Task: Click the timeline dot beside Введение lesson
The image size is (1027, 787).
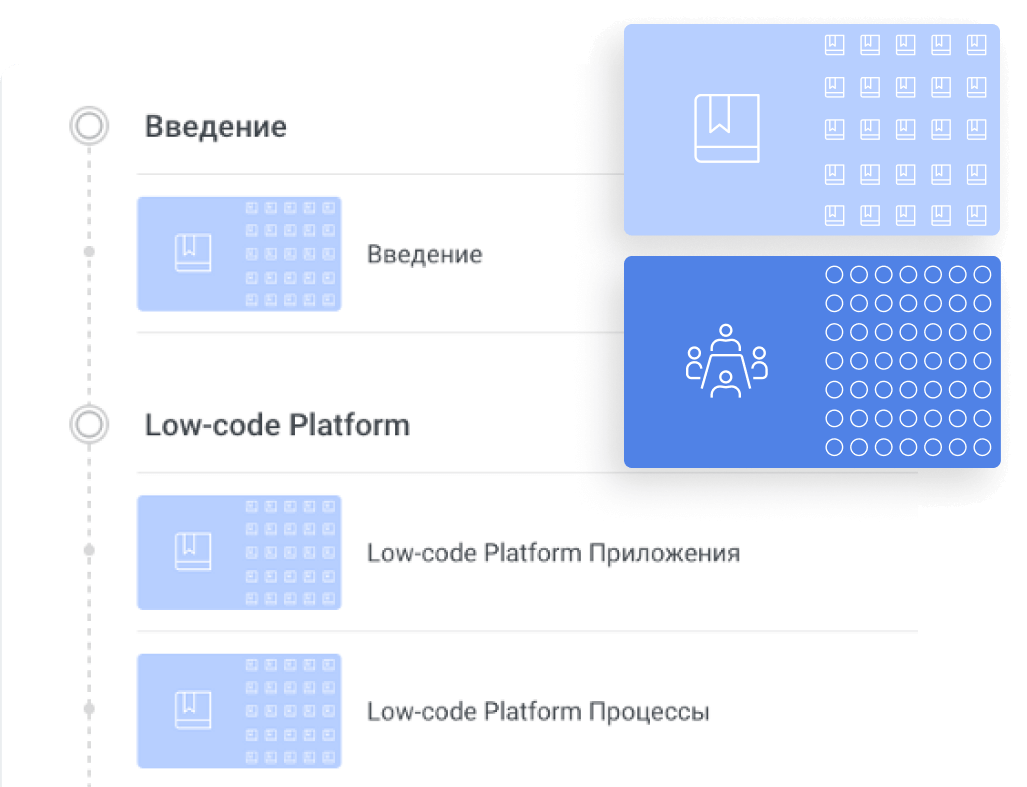Action: click(x=89, y=251)
